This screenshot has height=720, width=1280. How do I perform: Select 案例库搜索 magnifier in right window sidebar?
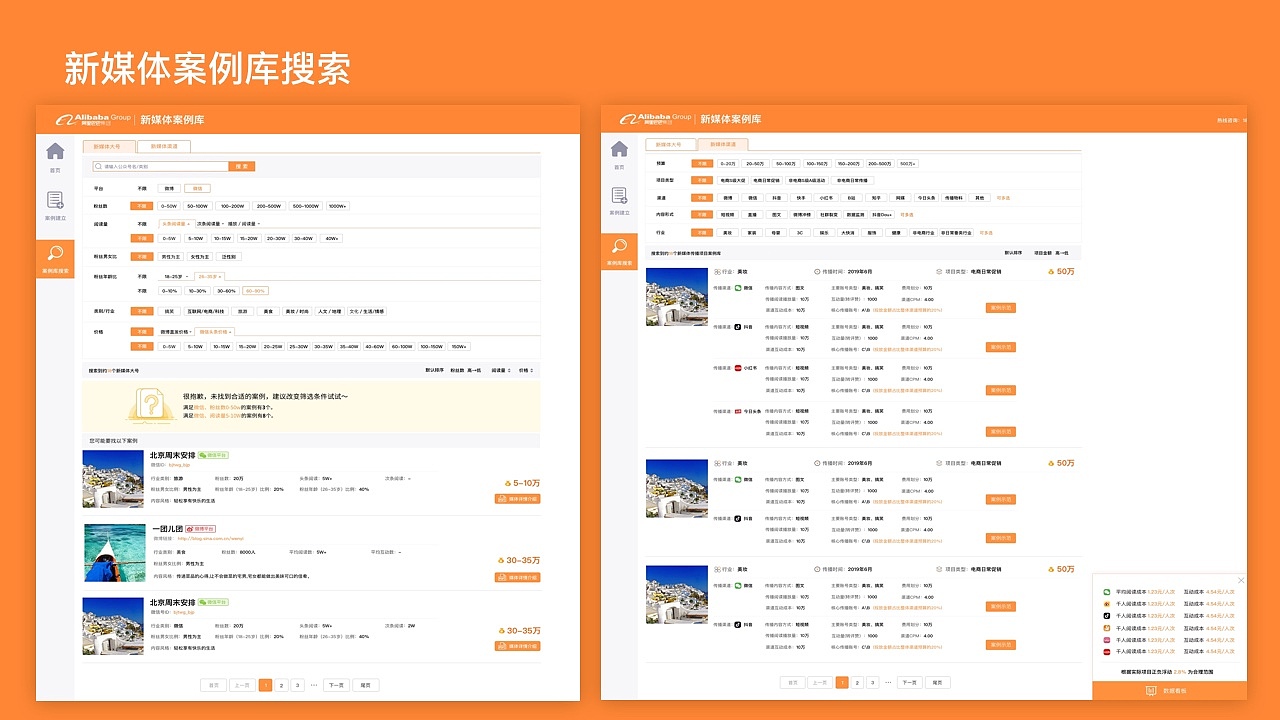(x=619, y=246)
